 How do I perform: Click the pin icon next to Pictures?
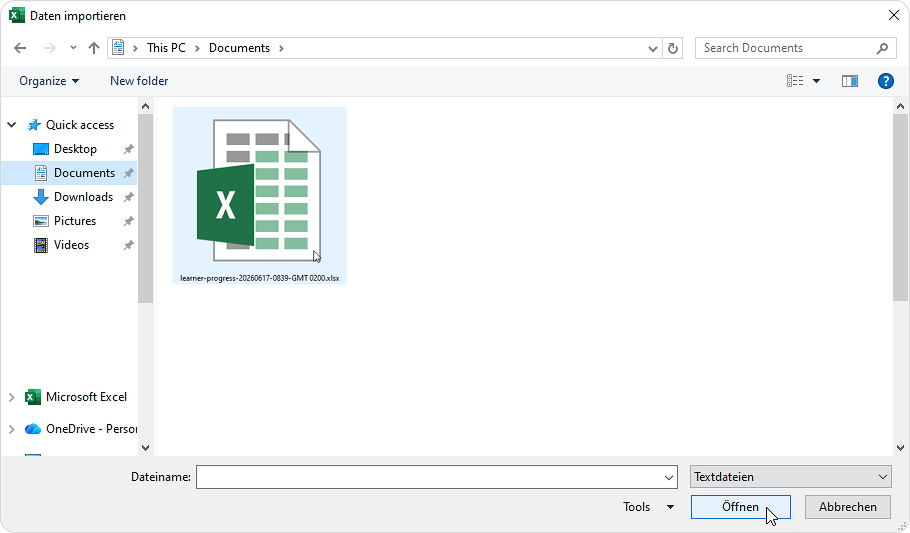[x=128, y=221]
